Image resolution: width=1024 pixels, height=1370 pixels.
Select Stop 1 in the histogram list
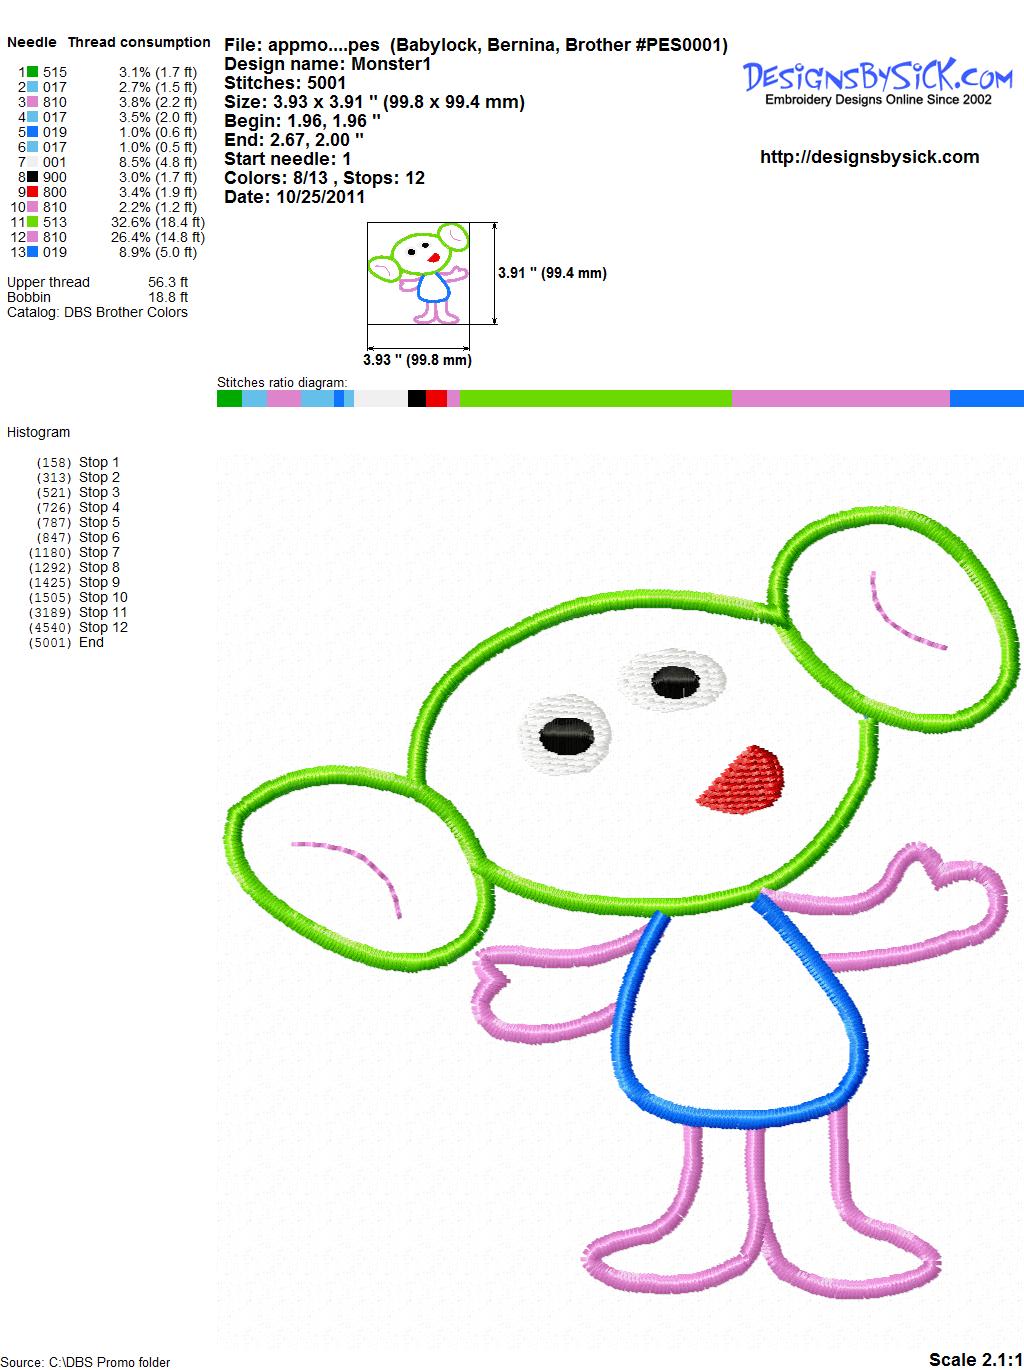98,462
